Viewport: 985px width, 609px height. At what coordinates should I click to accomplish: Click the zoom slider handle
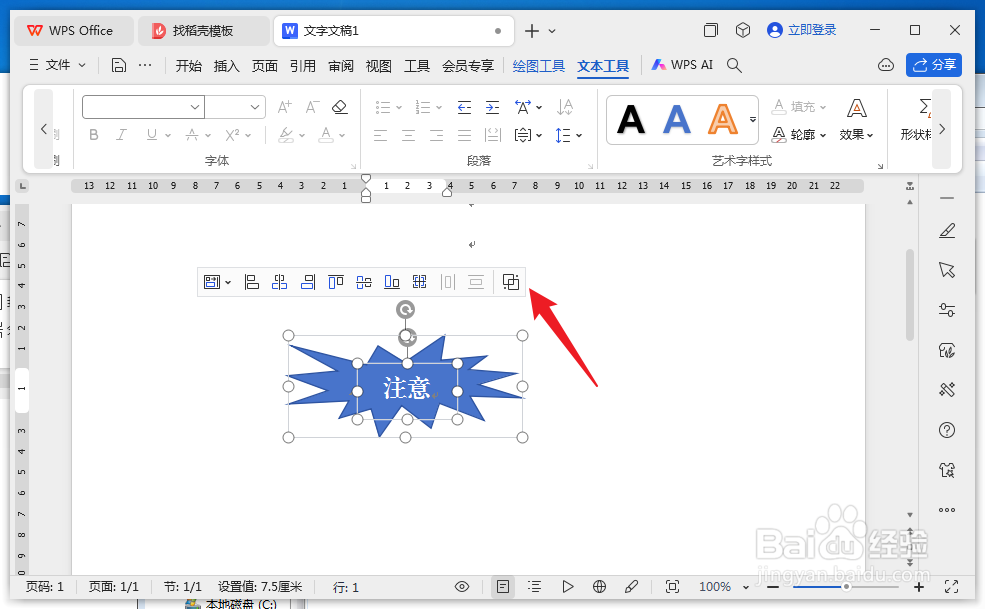click(846, 587)
